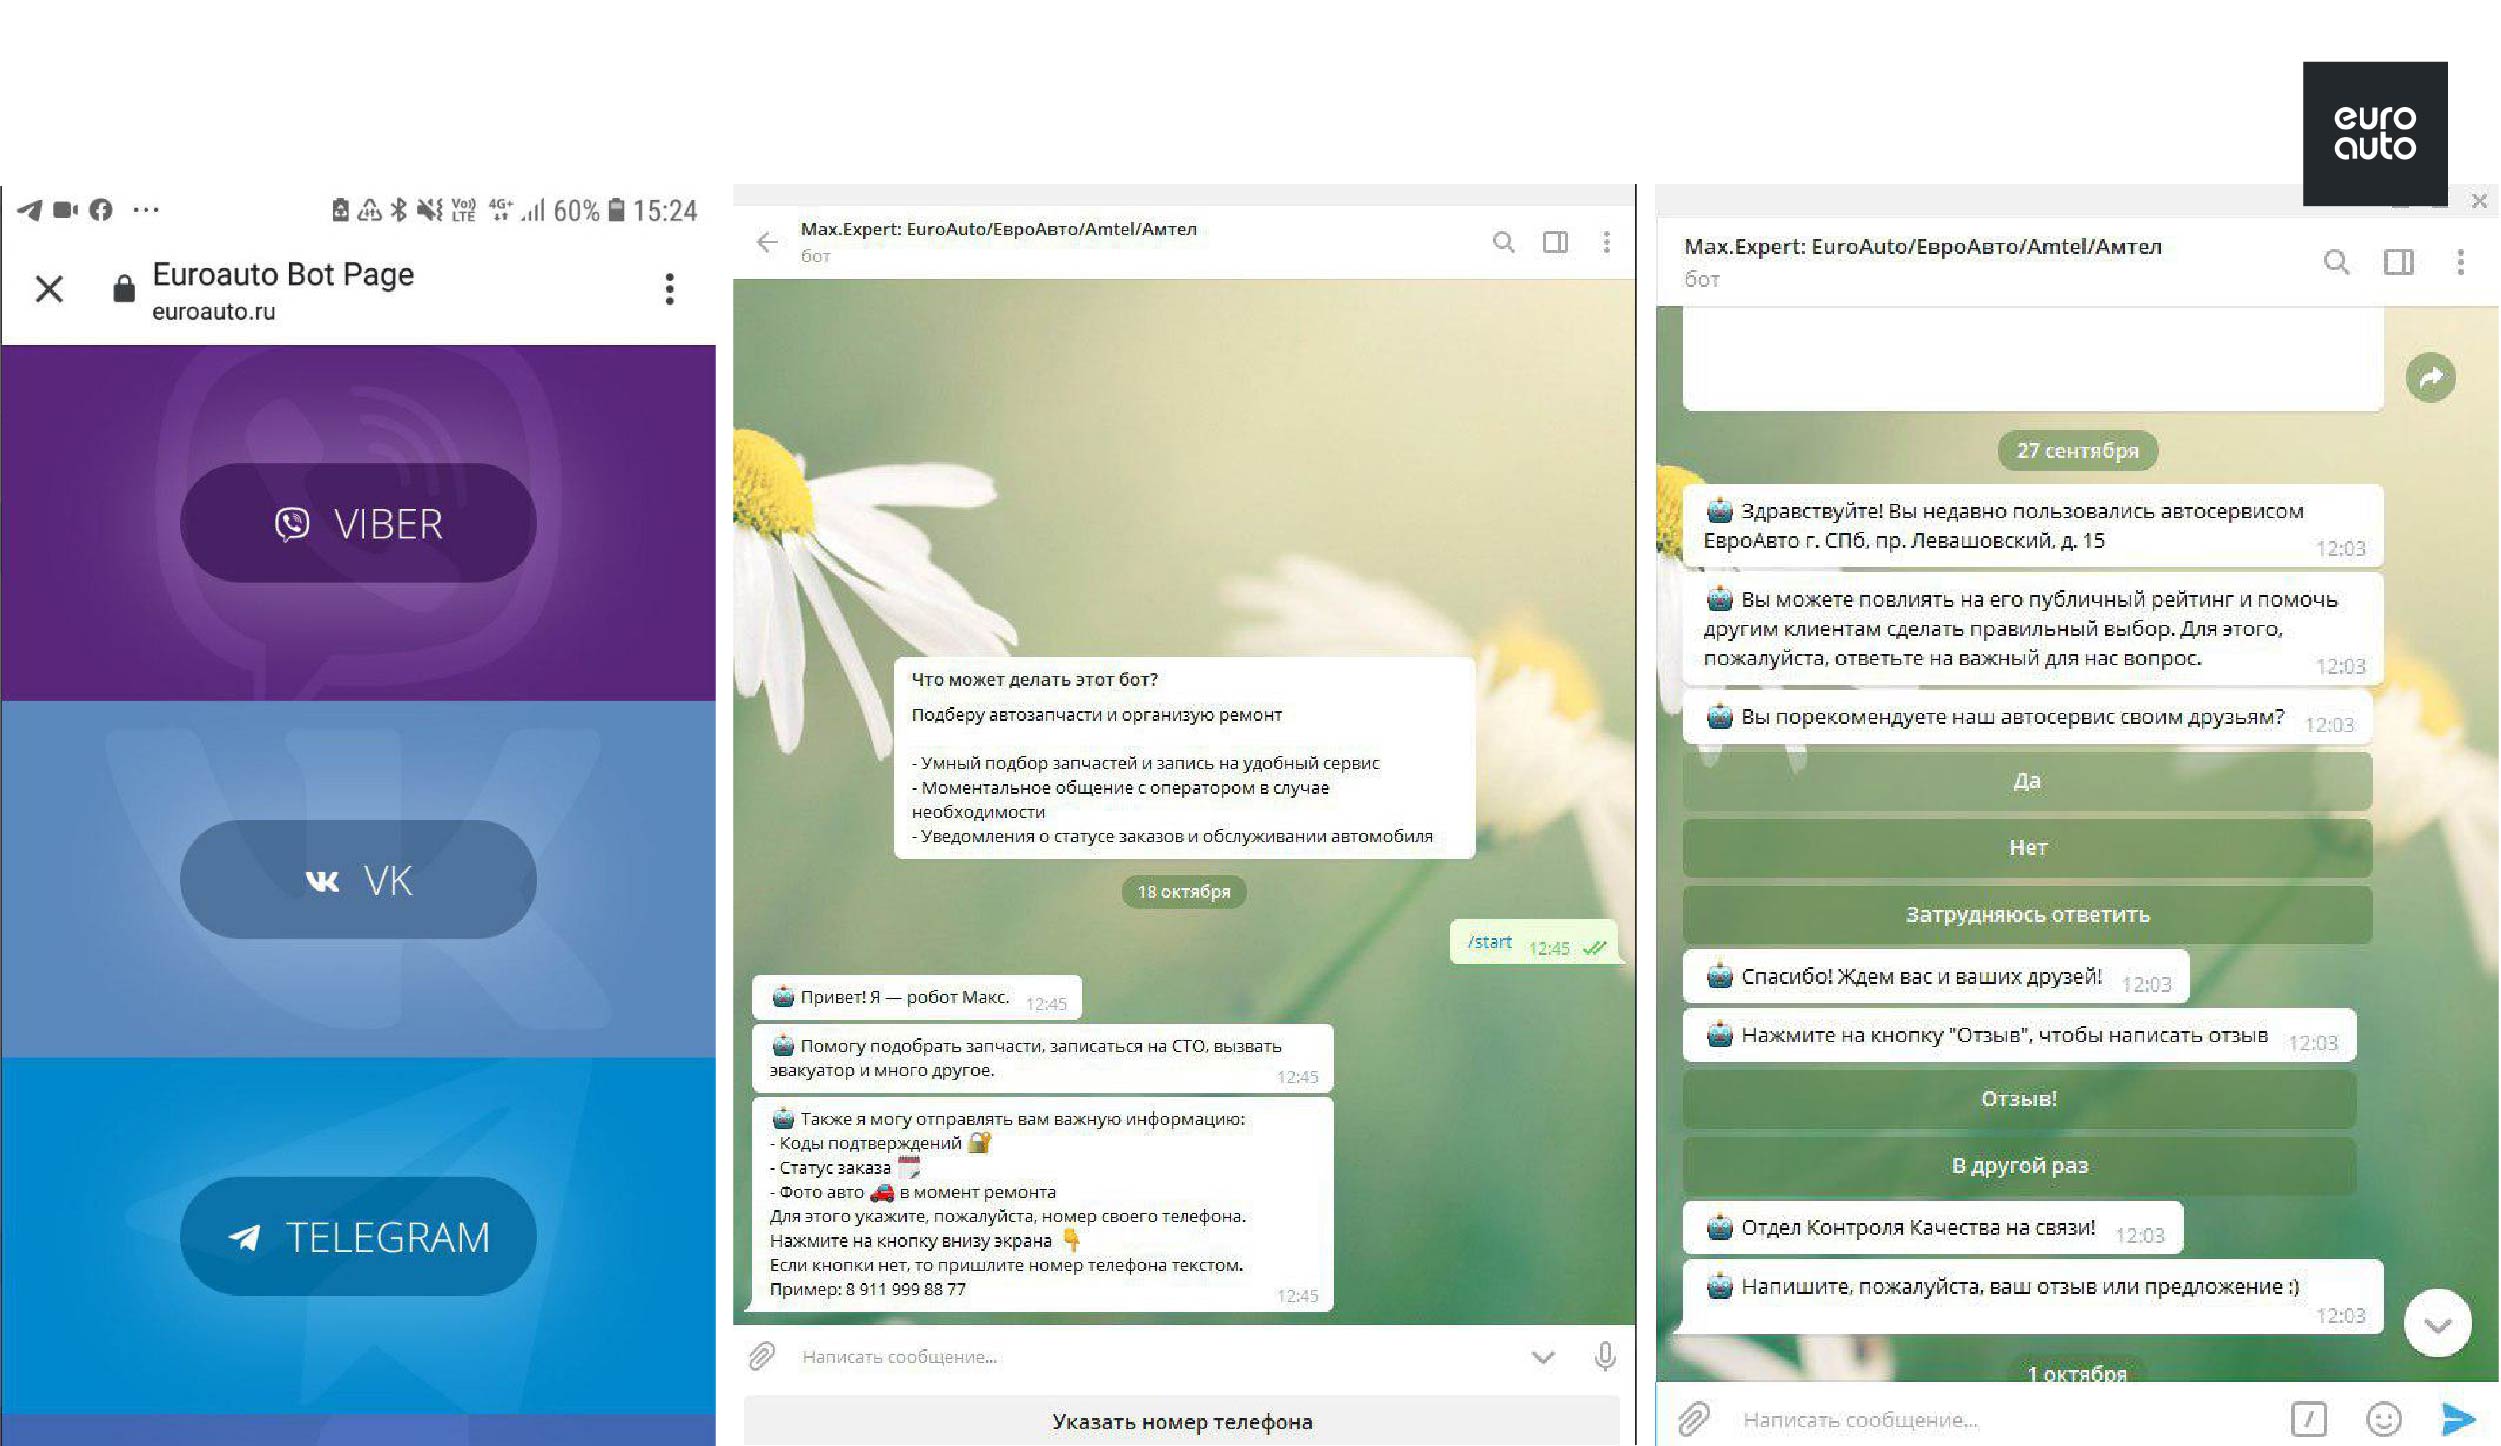
Task: Click 'Спасибо! Ждем вас и ваших друзей!' message
Action: click(1935, 977)
